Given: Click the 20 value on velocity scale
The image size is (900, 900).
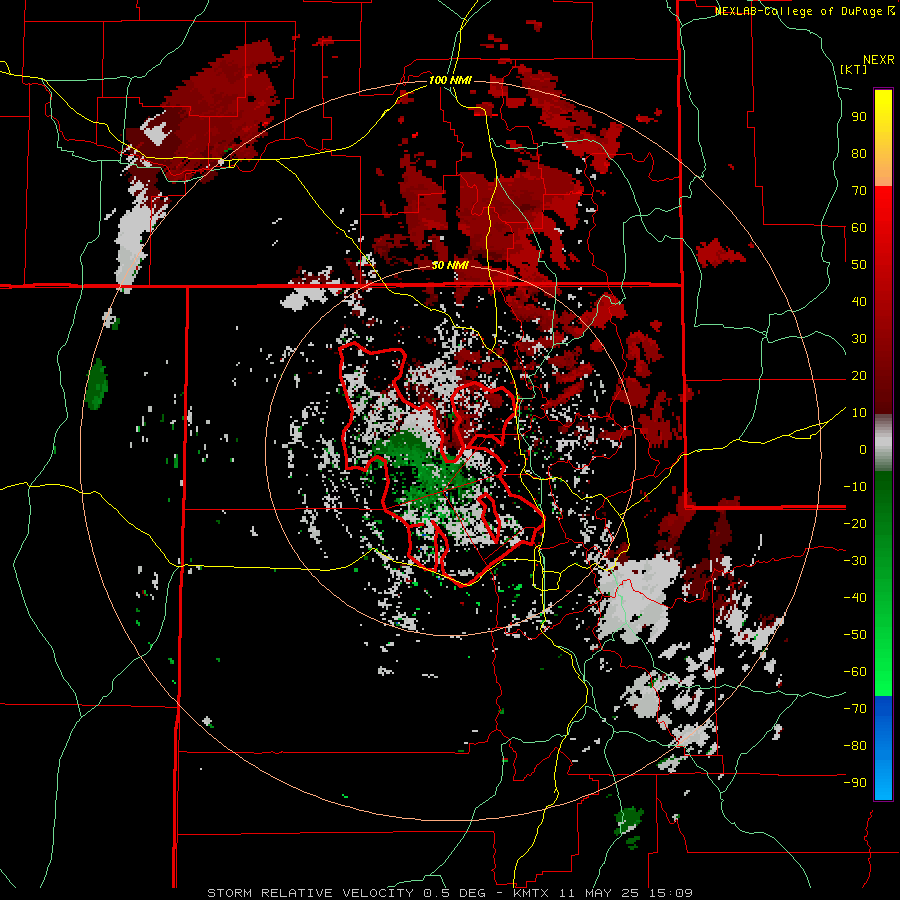Looking at the screenshot, I should (x=859, y=375).
